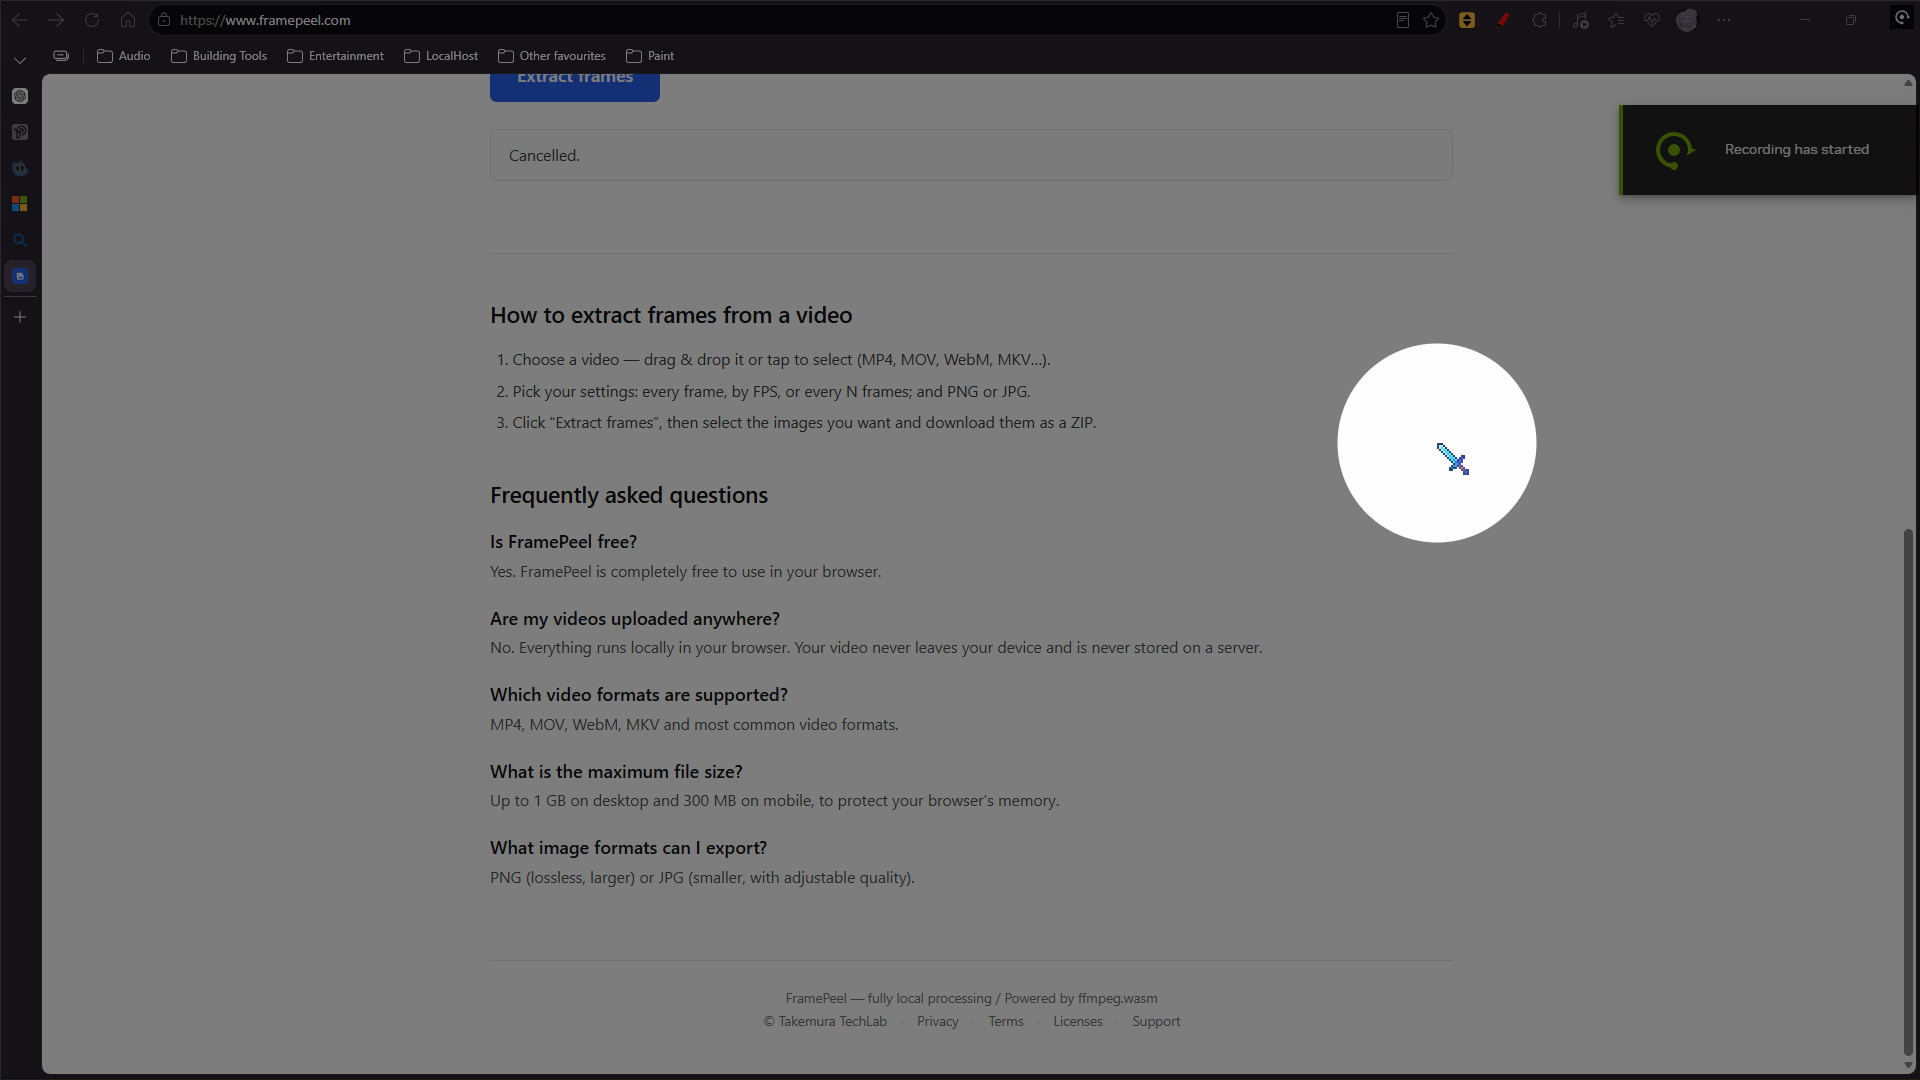The width and height of the screenshot is (1920, 1080).
Task: Open the Entertainment bookmarks folder
Action: point(335,56)
